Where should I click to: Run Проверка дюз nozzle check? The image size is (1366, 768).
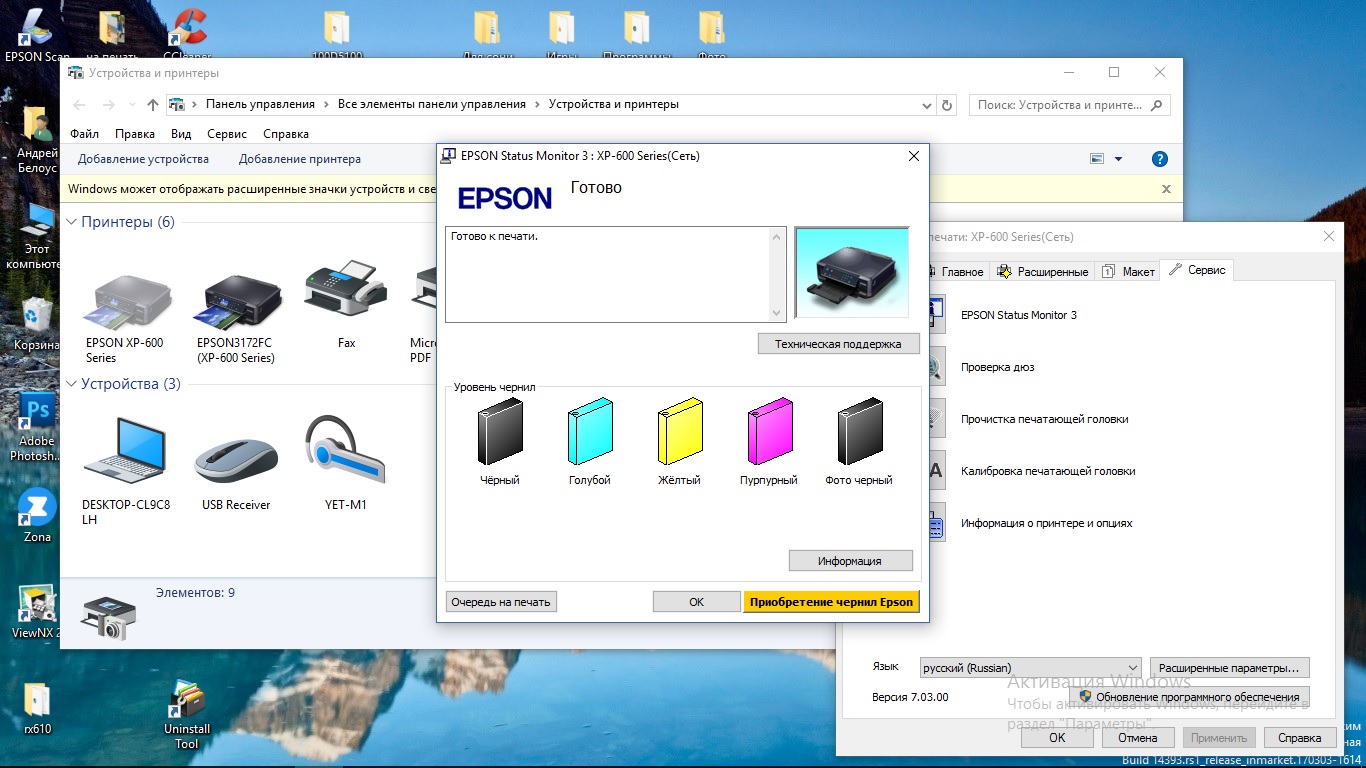tap(997, 367)
